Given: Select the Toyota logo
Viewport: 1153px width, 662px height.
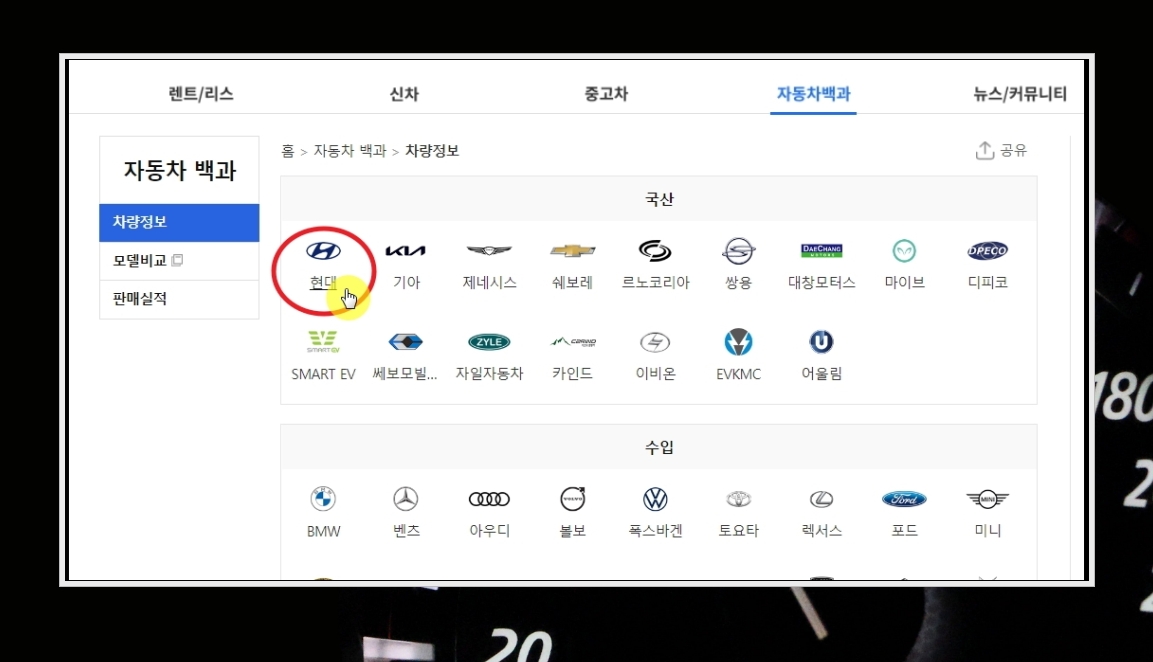Looking at the screenshot, I should 738,499.
